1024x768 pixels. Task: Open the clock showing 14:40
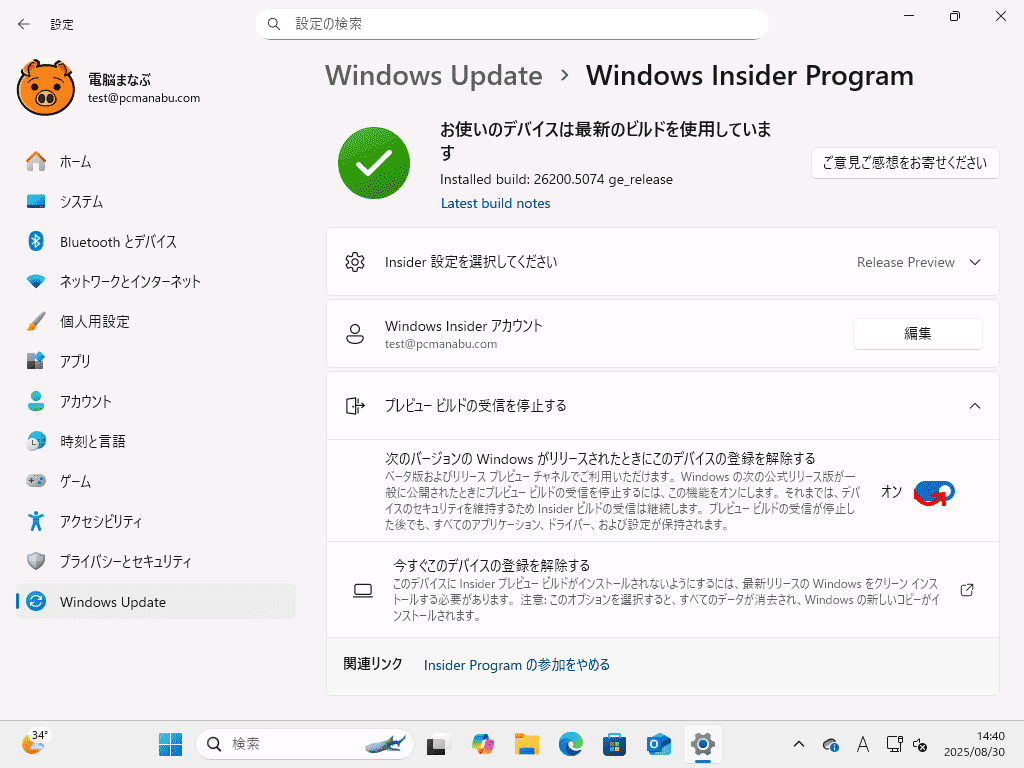pos(974,744)
